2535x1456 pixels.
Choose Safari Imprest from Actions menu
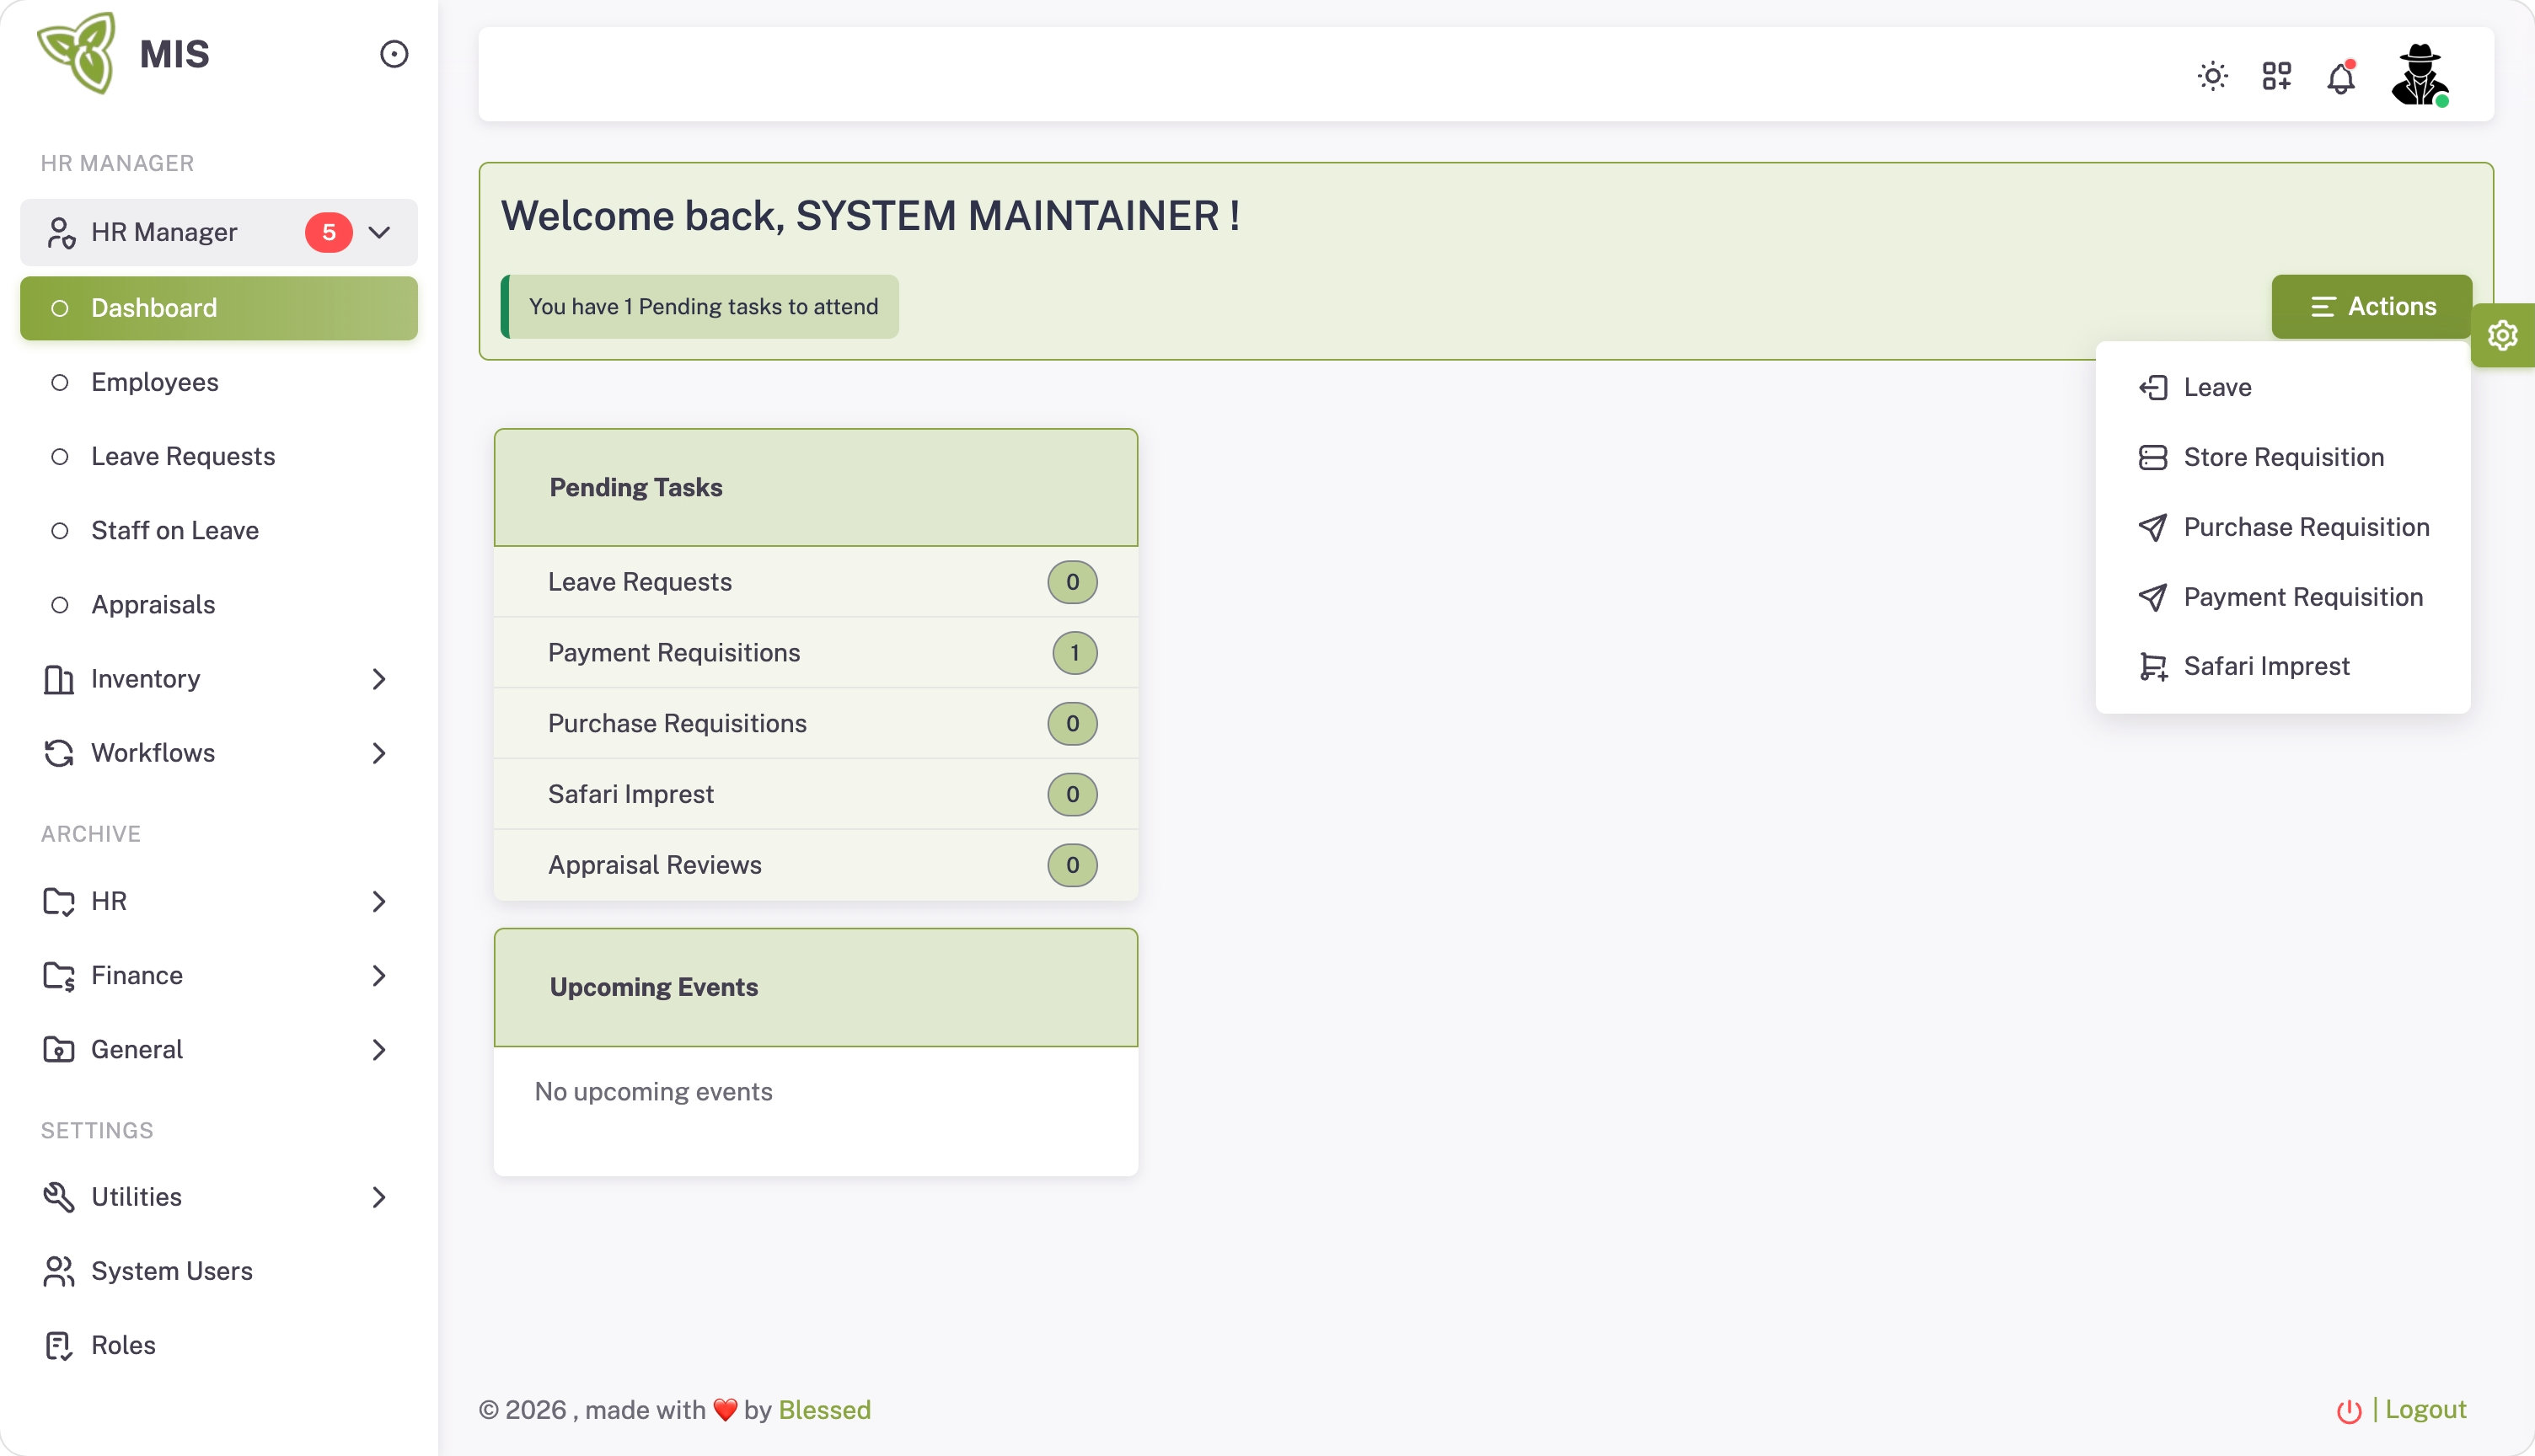pos(2266,666)
